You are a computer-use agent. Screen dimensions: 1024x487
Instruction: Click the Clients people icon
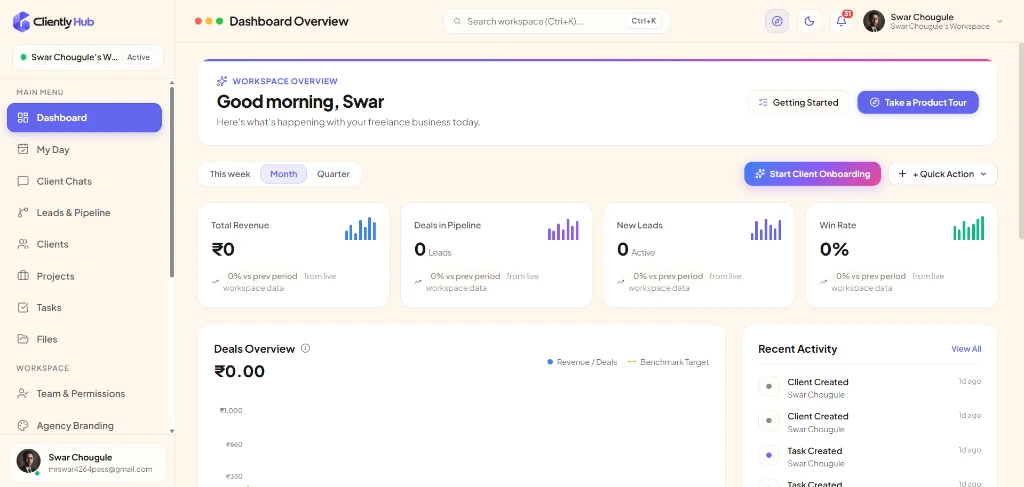[x=23, y=244]
